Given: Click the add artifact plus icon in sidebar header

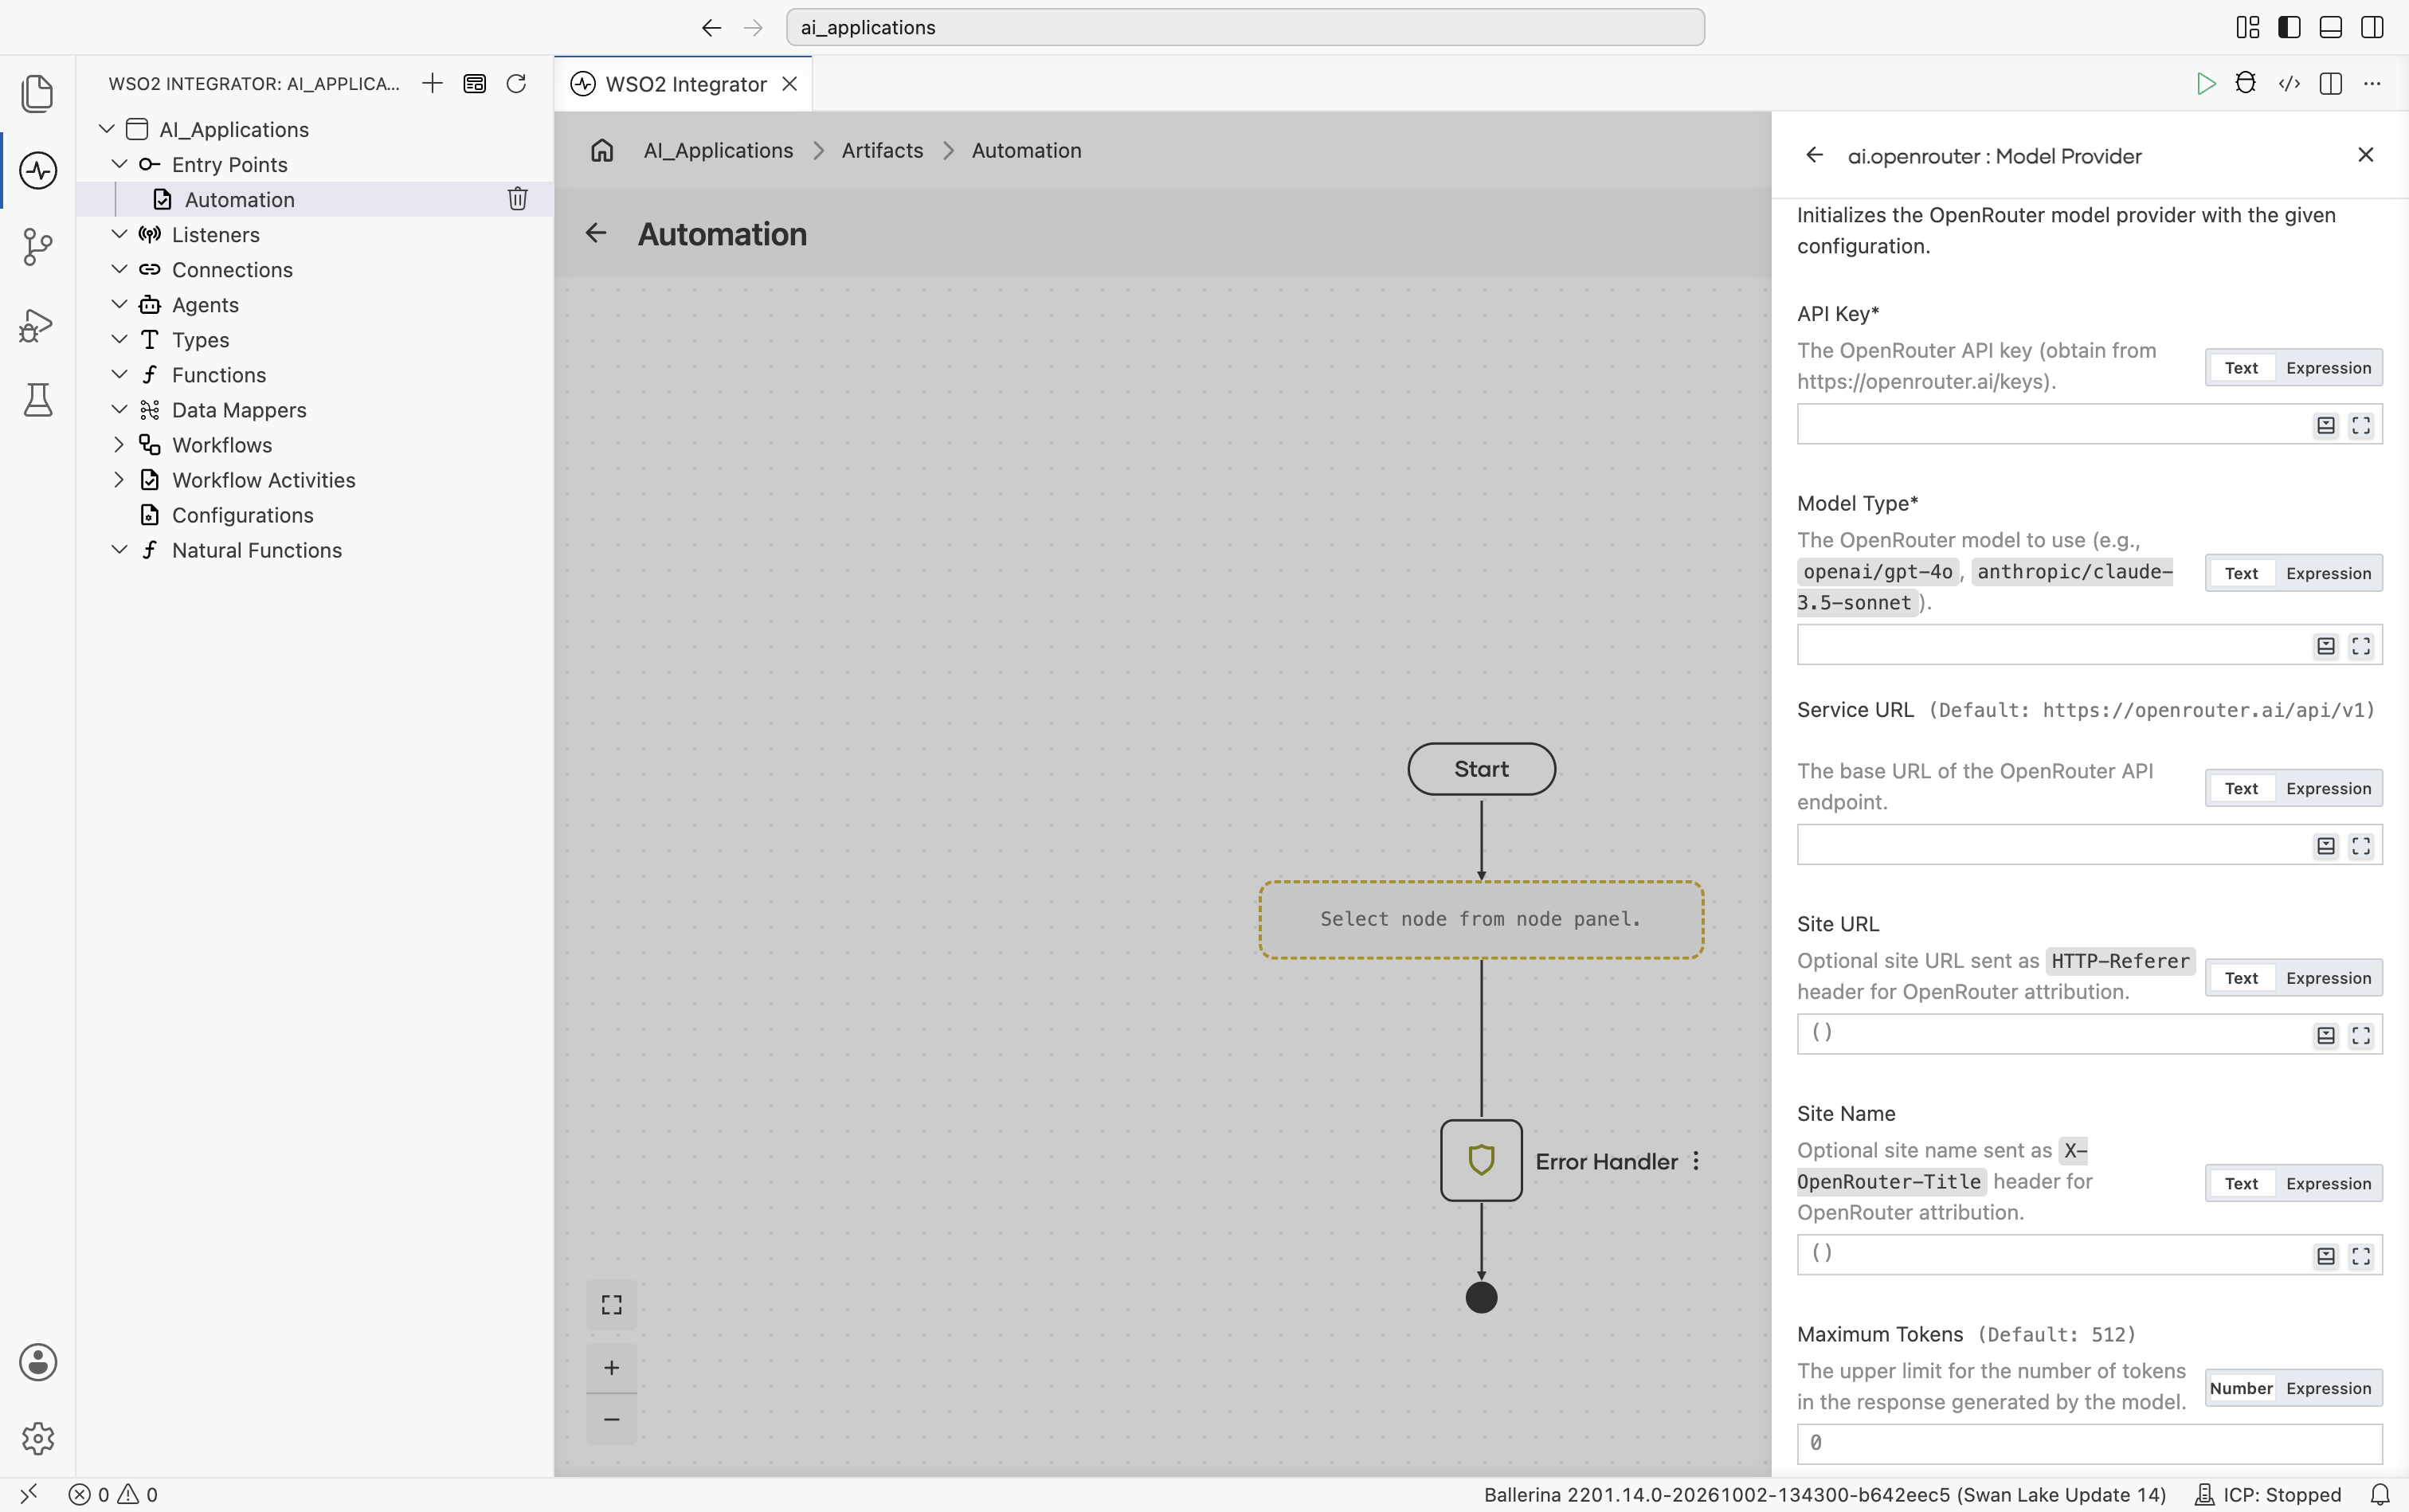Looking at the screenshot, I should (432, 83).
